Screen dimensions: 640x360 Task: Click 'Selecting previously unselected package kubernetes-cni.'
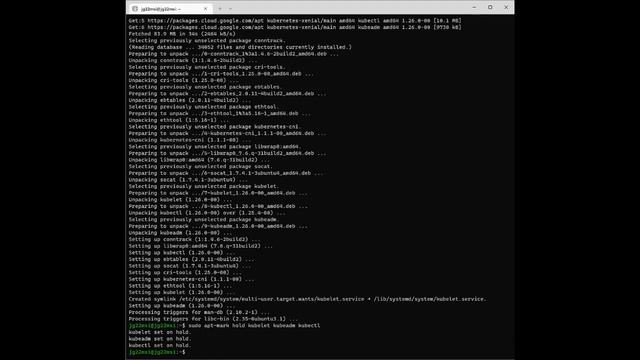(215, 127)
